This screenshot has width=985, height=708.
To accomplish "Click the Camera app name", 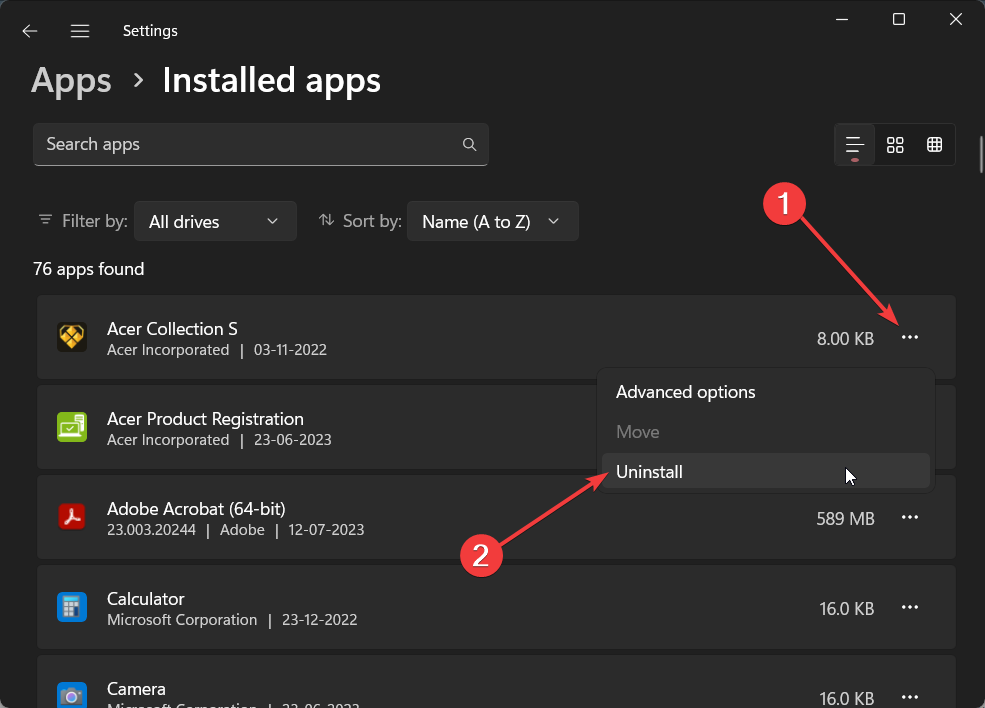I will coord(136,689).
